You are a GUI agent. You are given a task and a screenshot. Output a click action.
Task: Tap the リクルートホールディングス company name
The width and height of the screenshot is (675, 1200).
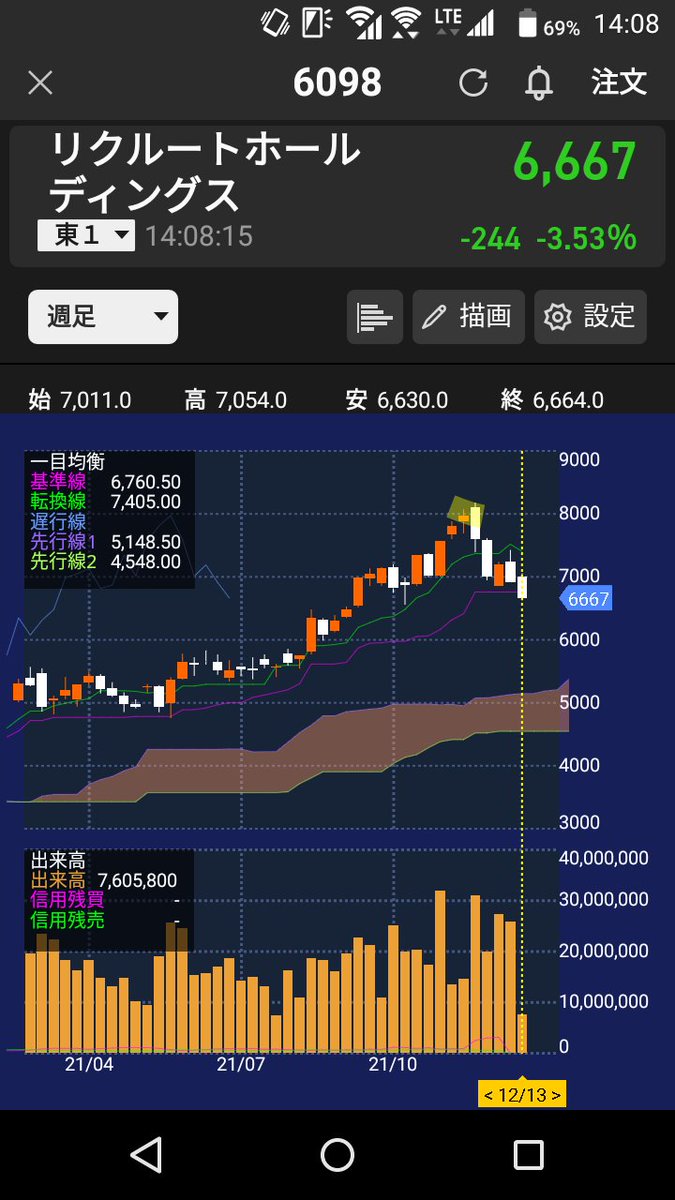pyautogui.click(x=205, y=172)
